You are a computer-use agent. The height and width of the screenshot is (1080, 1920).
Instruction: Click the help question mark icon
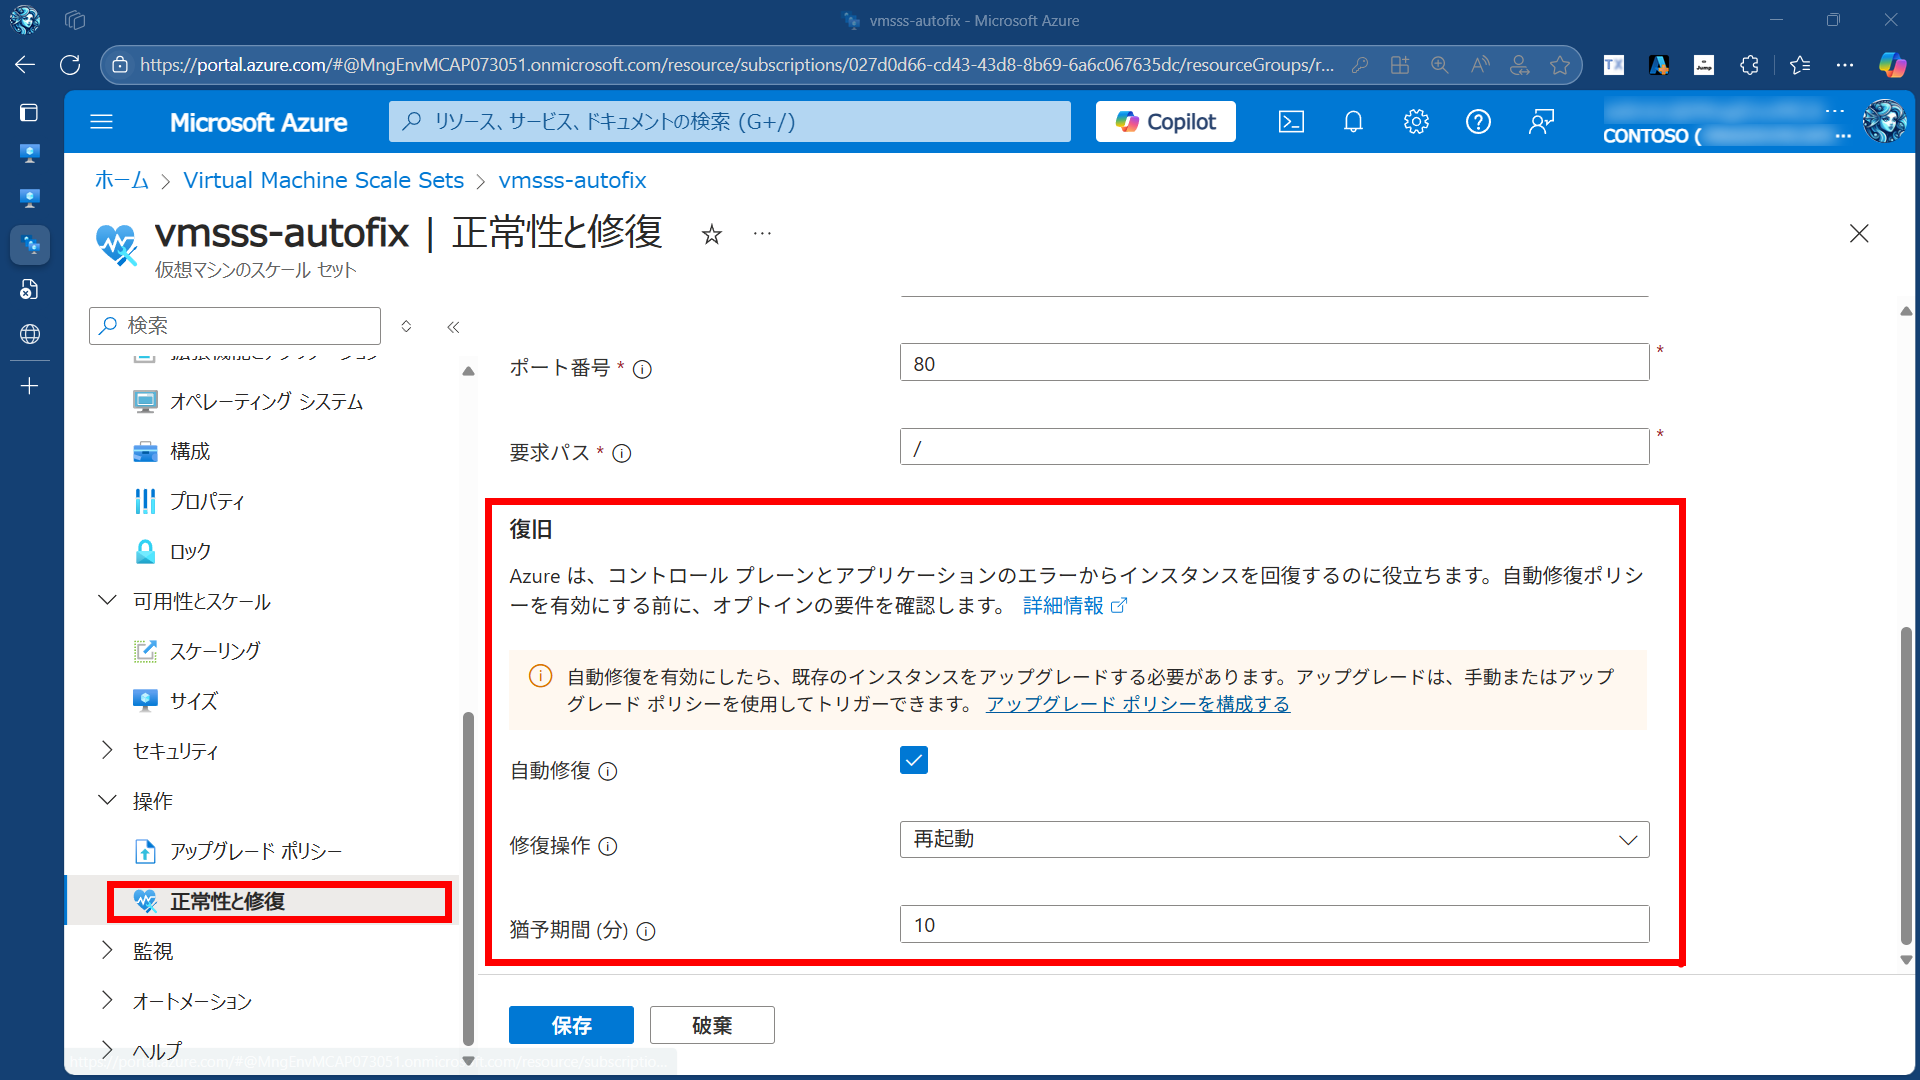(1478, 122)
